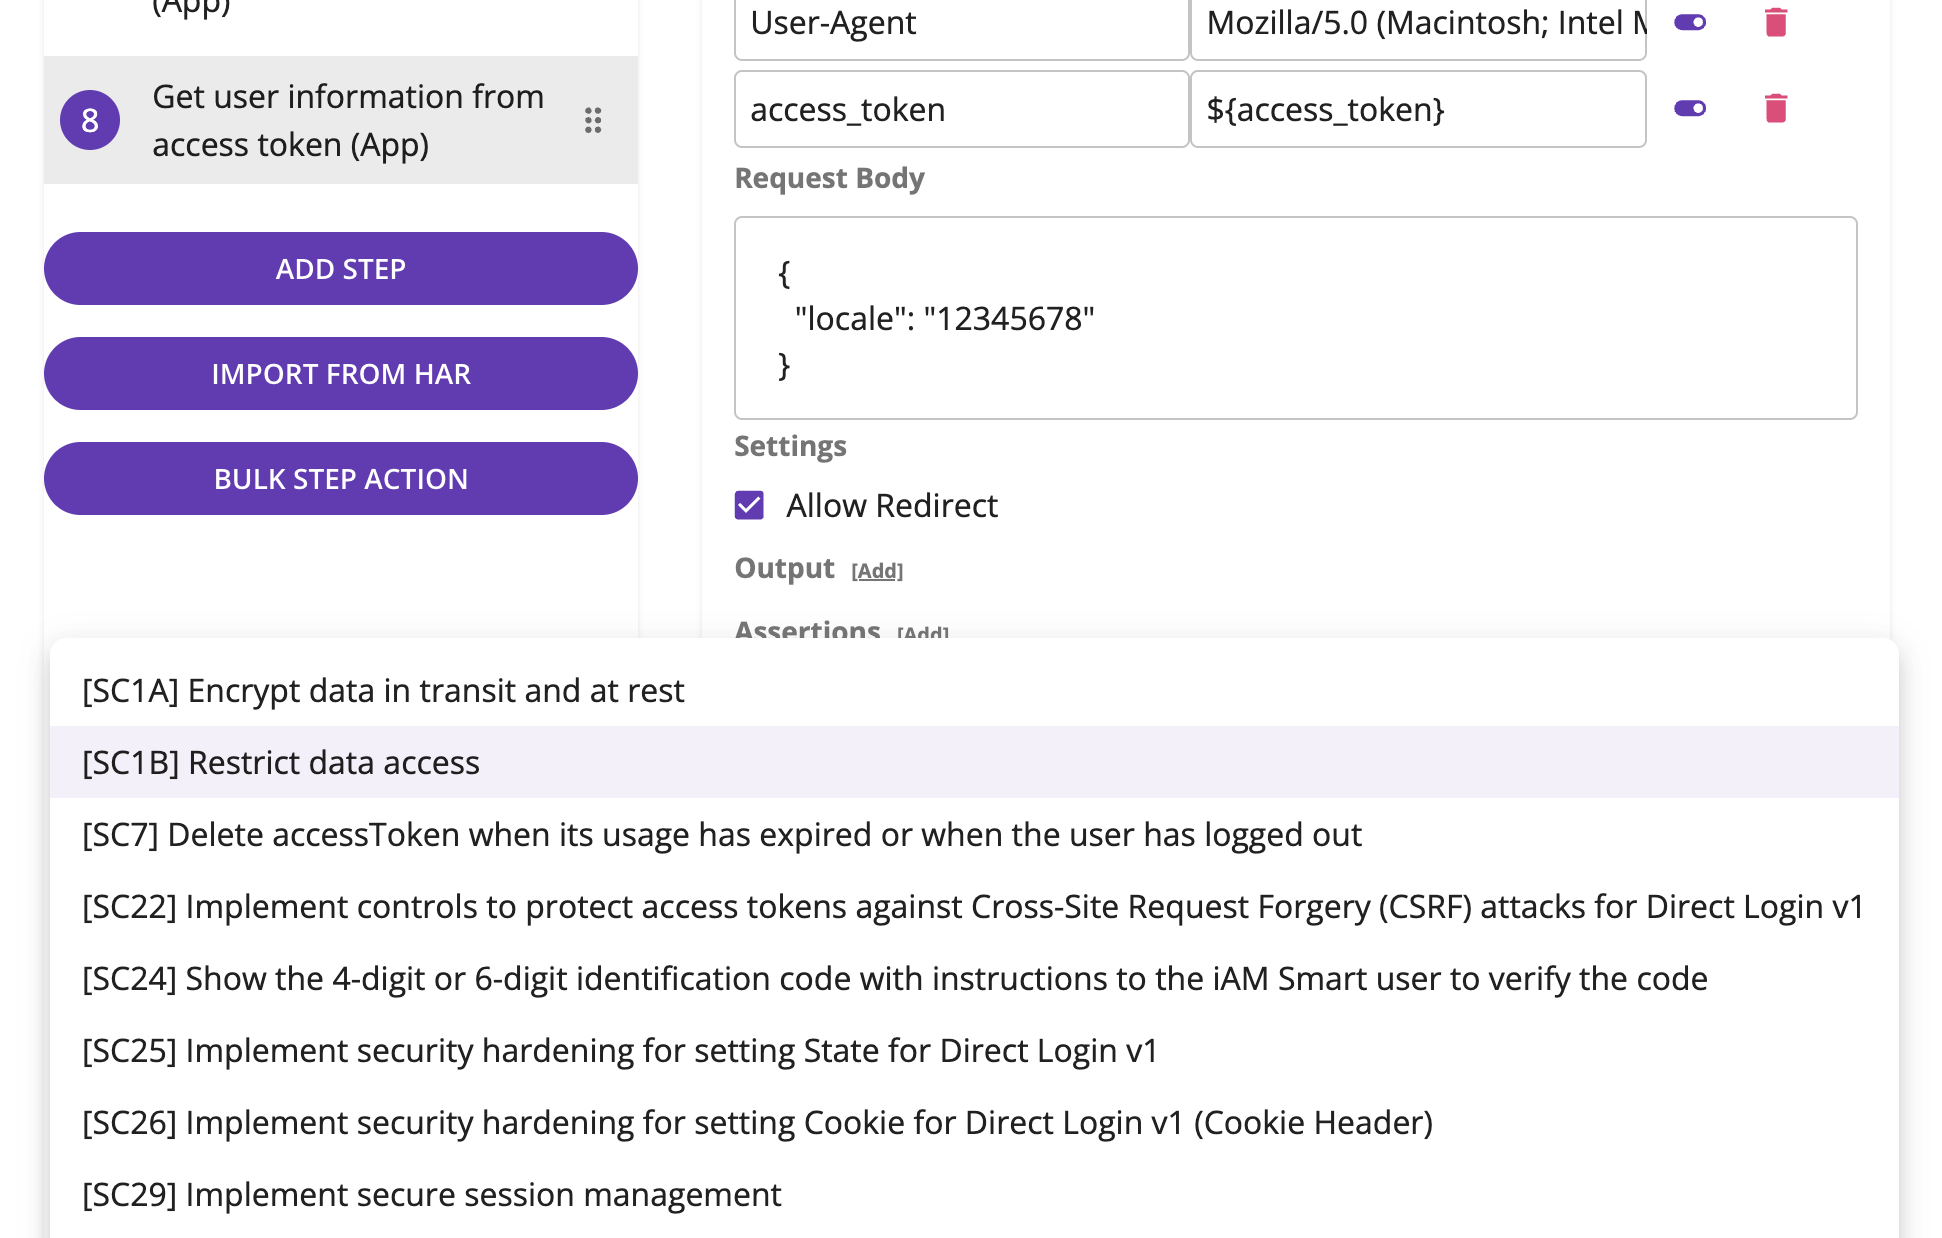Edit the ${access_token} value field

coord(1417,109)
